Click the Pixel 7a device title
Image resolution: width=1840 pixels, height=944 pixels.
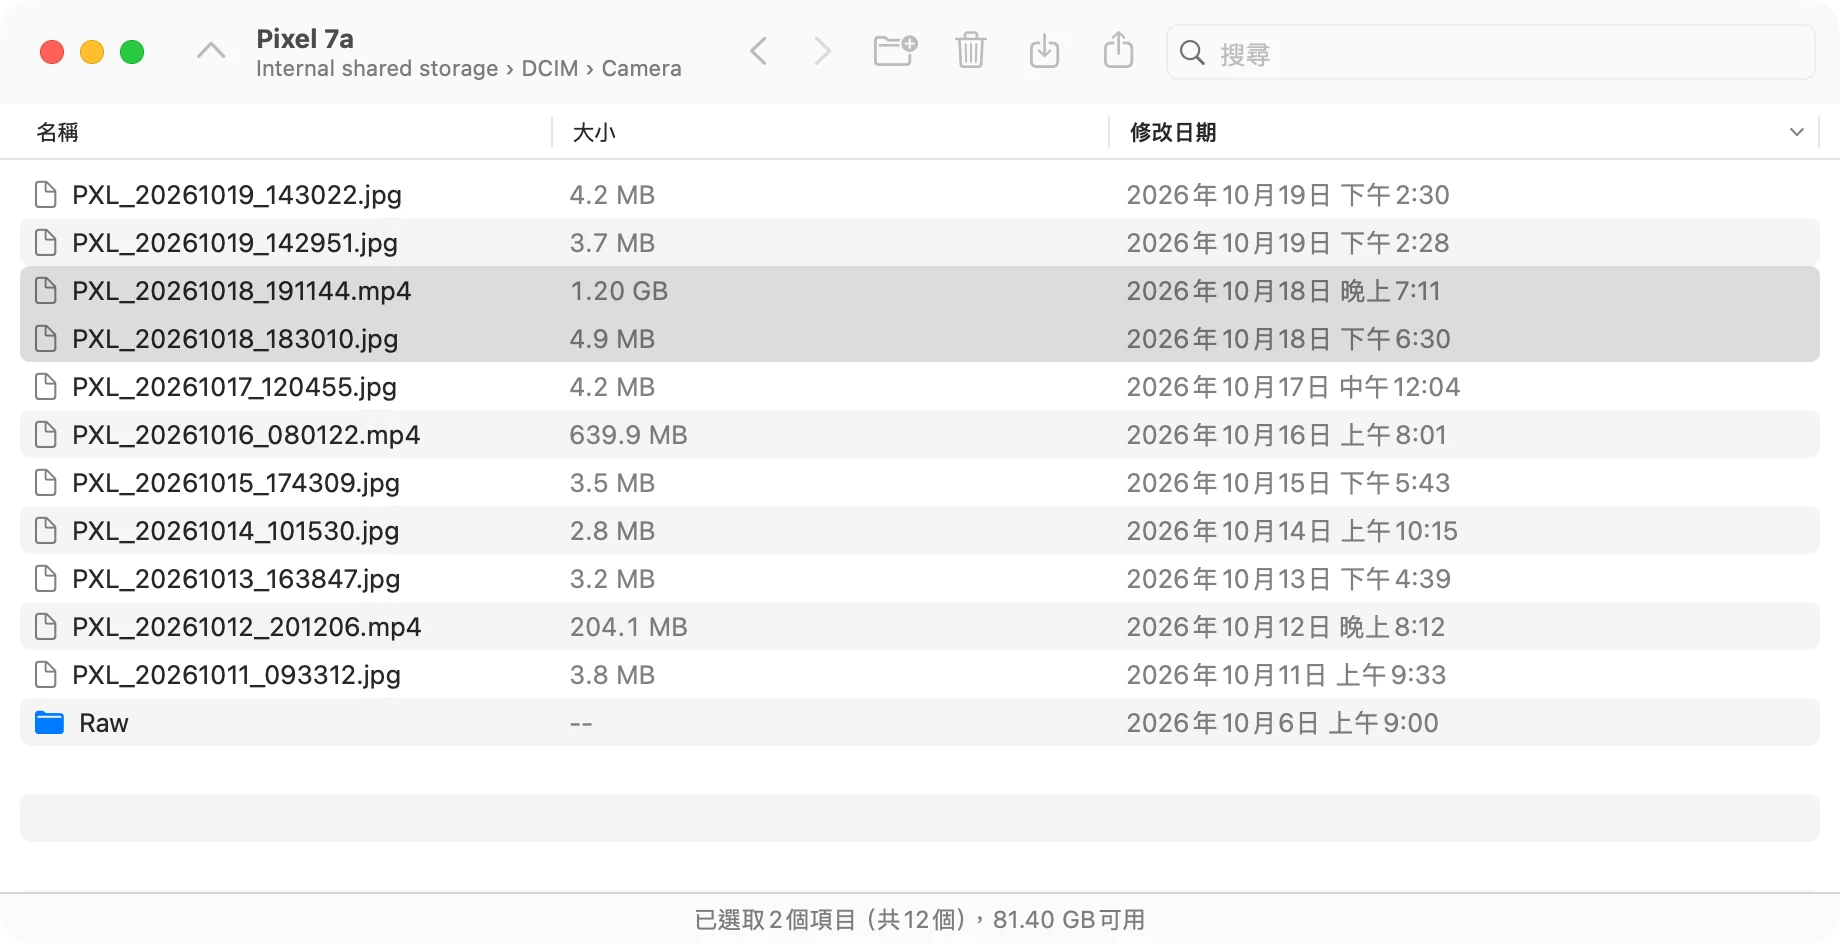click(x=305, y=39)
